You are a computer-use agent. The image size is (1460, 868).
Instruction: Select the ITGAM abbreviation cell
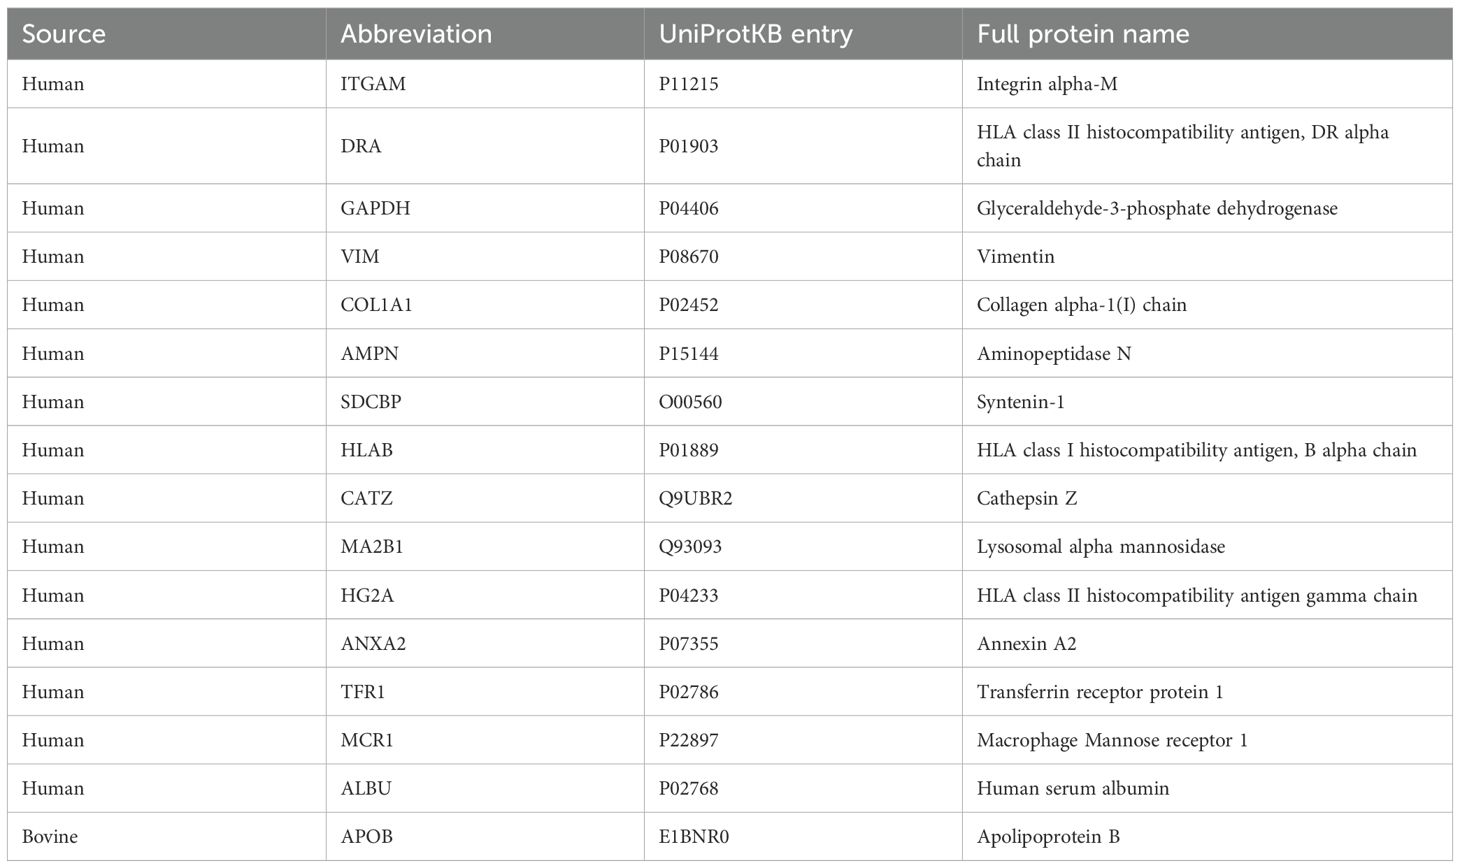coord(373,84)
